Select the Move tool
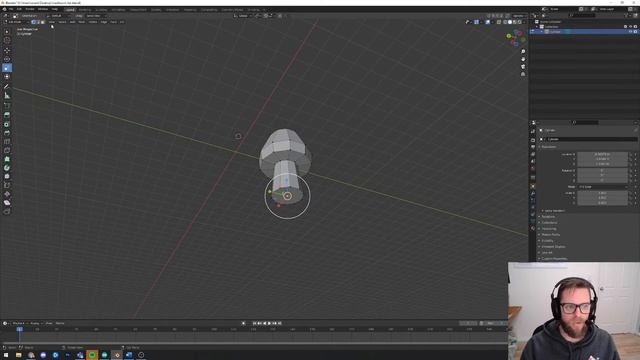 (7, 51)
